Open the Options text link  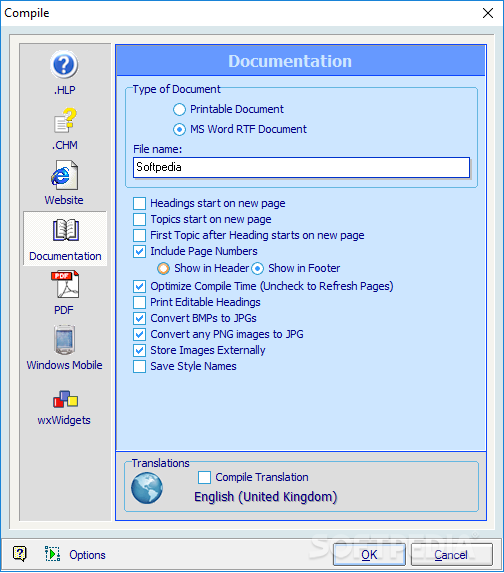point(87,555)
